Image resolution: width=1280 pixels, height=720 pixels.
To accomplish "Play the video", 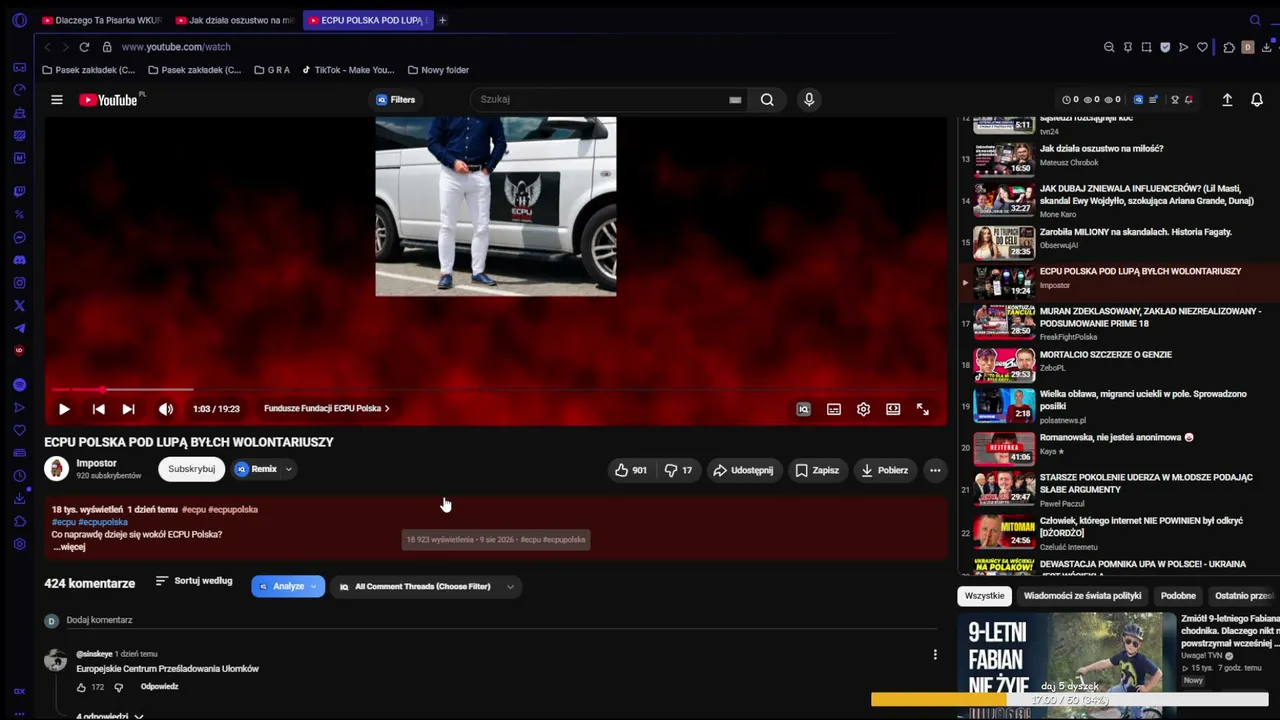I will [64, 409].
